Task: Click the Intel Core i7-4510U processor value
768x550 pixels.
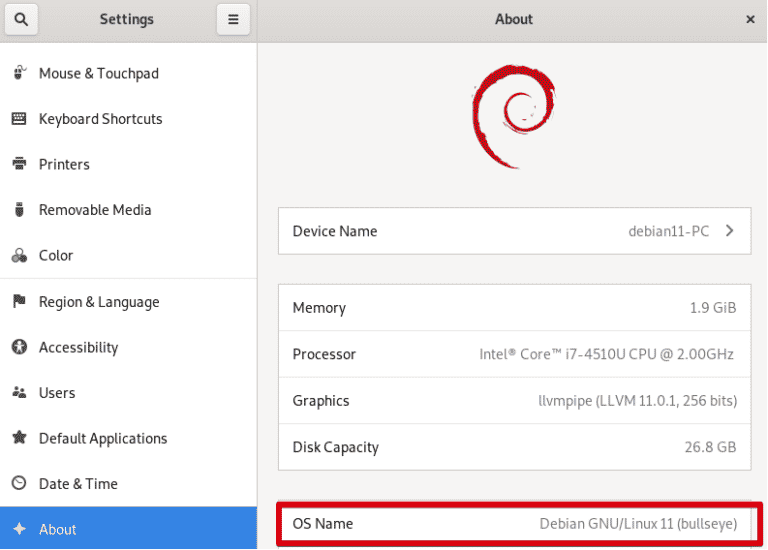Action: pyautogui.click(x=606, y=354)
